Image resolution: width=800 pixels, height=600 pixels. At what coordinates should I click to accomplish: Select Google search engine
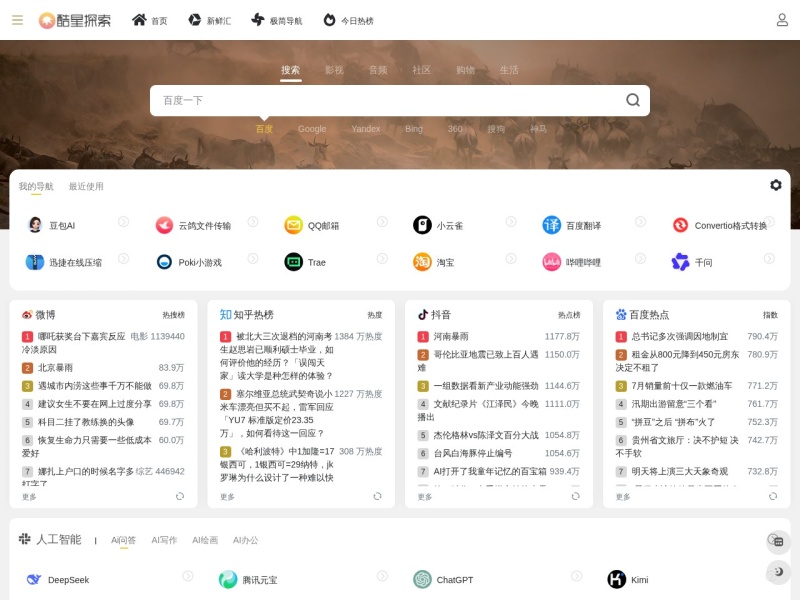312,129
